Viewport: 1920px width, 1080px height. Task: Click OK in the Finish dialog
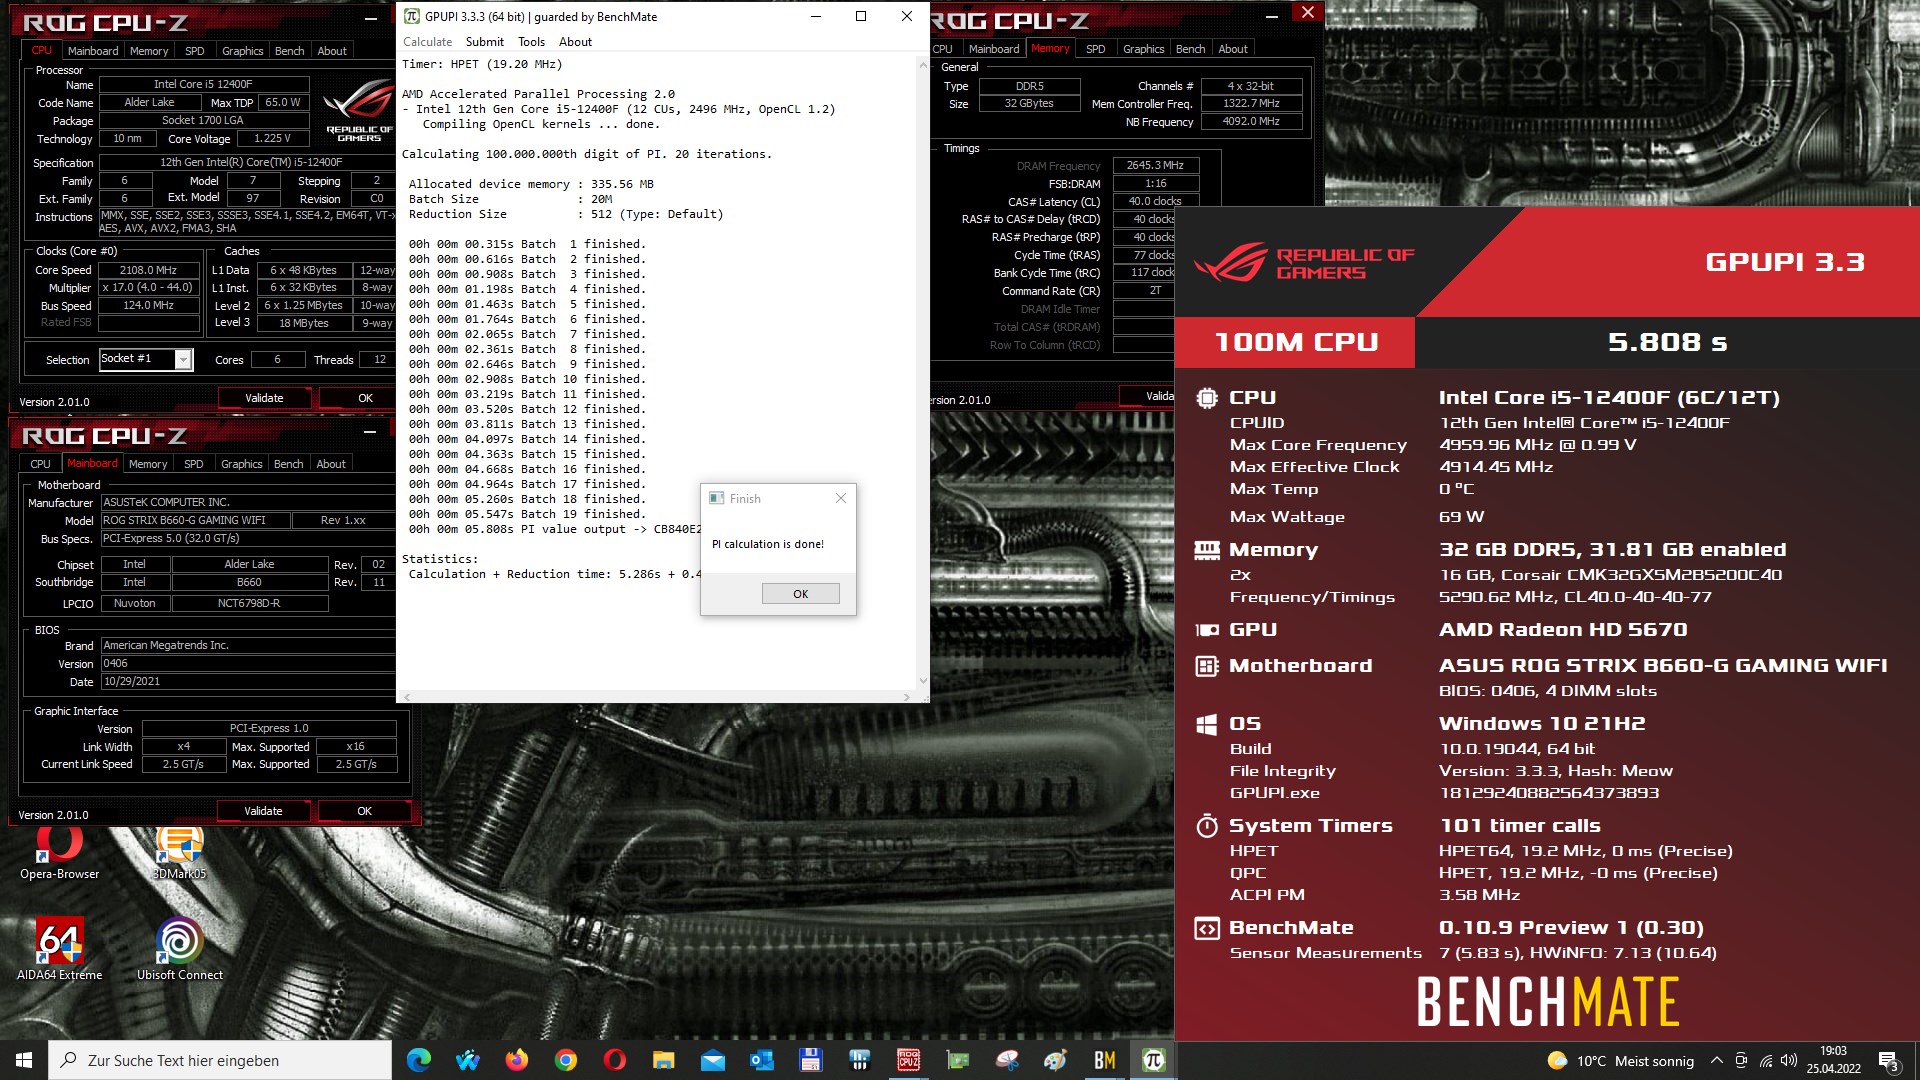800,594
